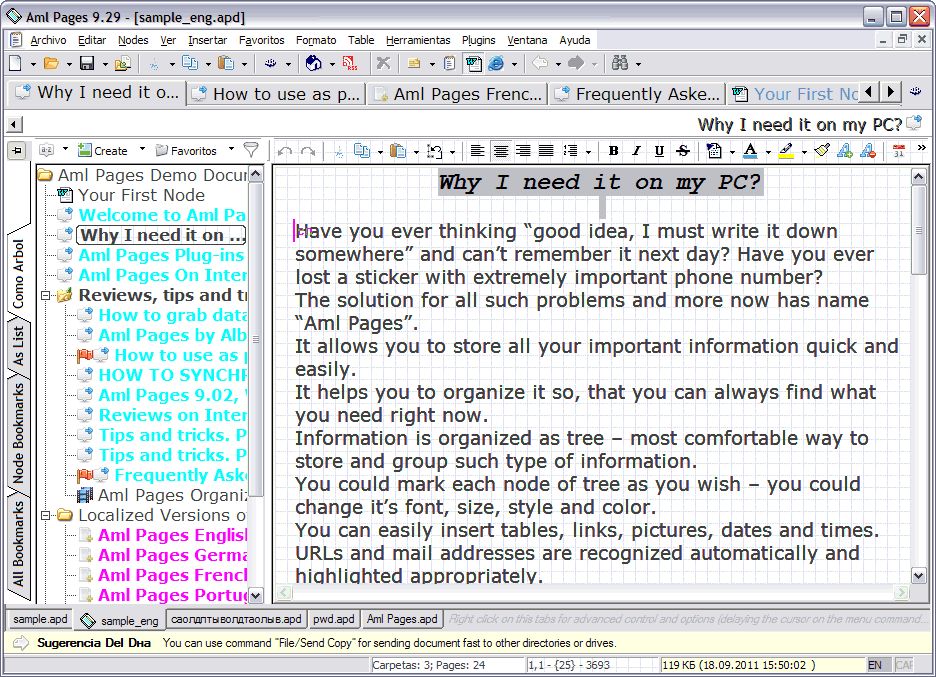Click the binoculars search icon
The image size is (936, 677).
pyautogui.click(x=620, y=63)
